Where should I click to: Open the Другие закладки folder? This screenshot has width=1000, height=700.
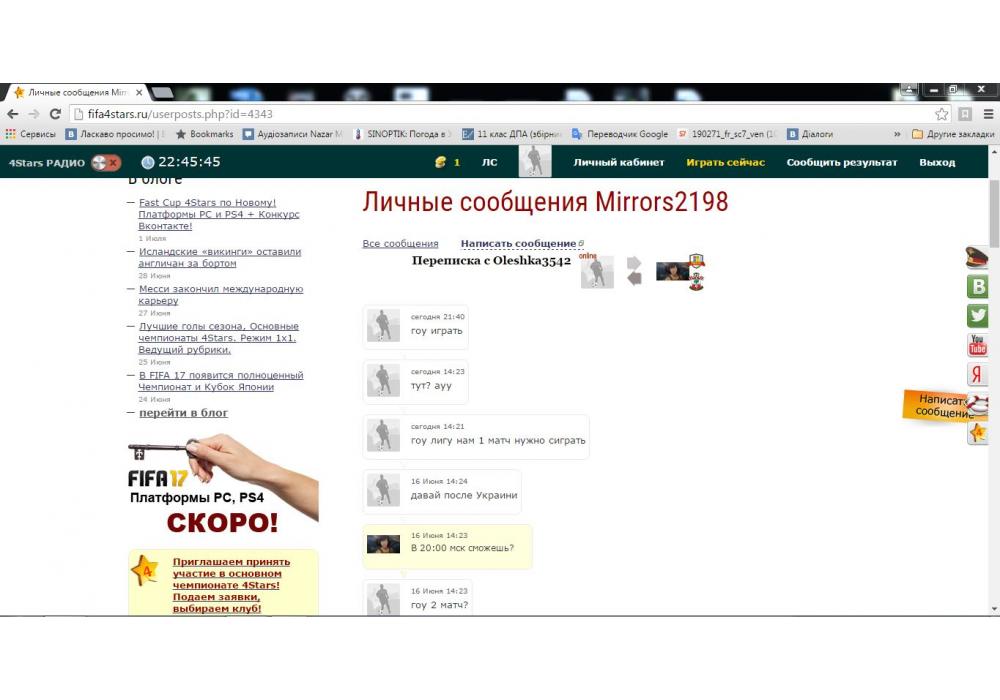pos(953,134)
